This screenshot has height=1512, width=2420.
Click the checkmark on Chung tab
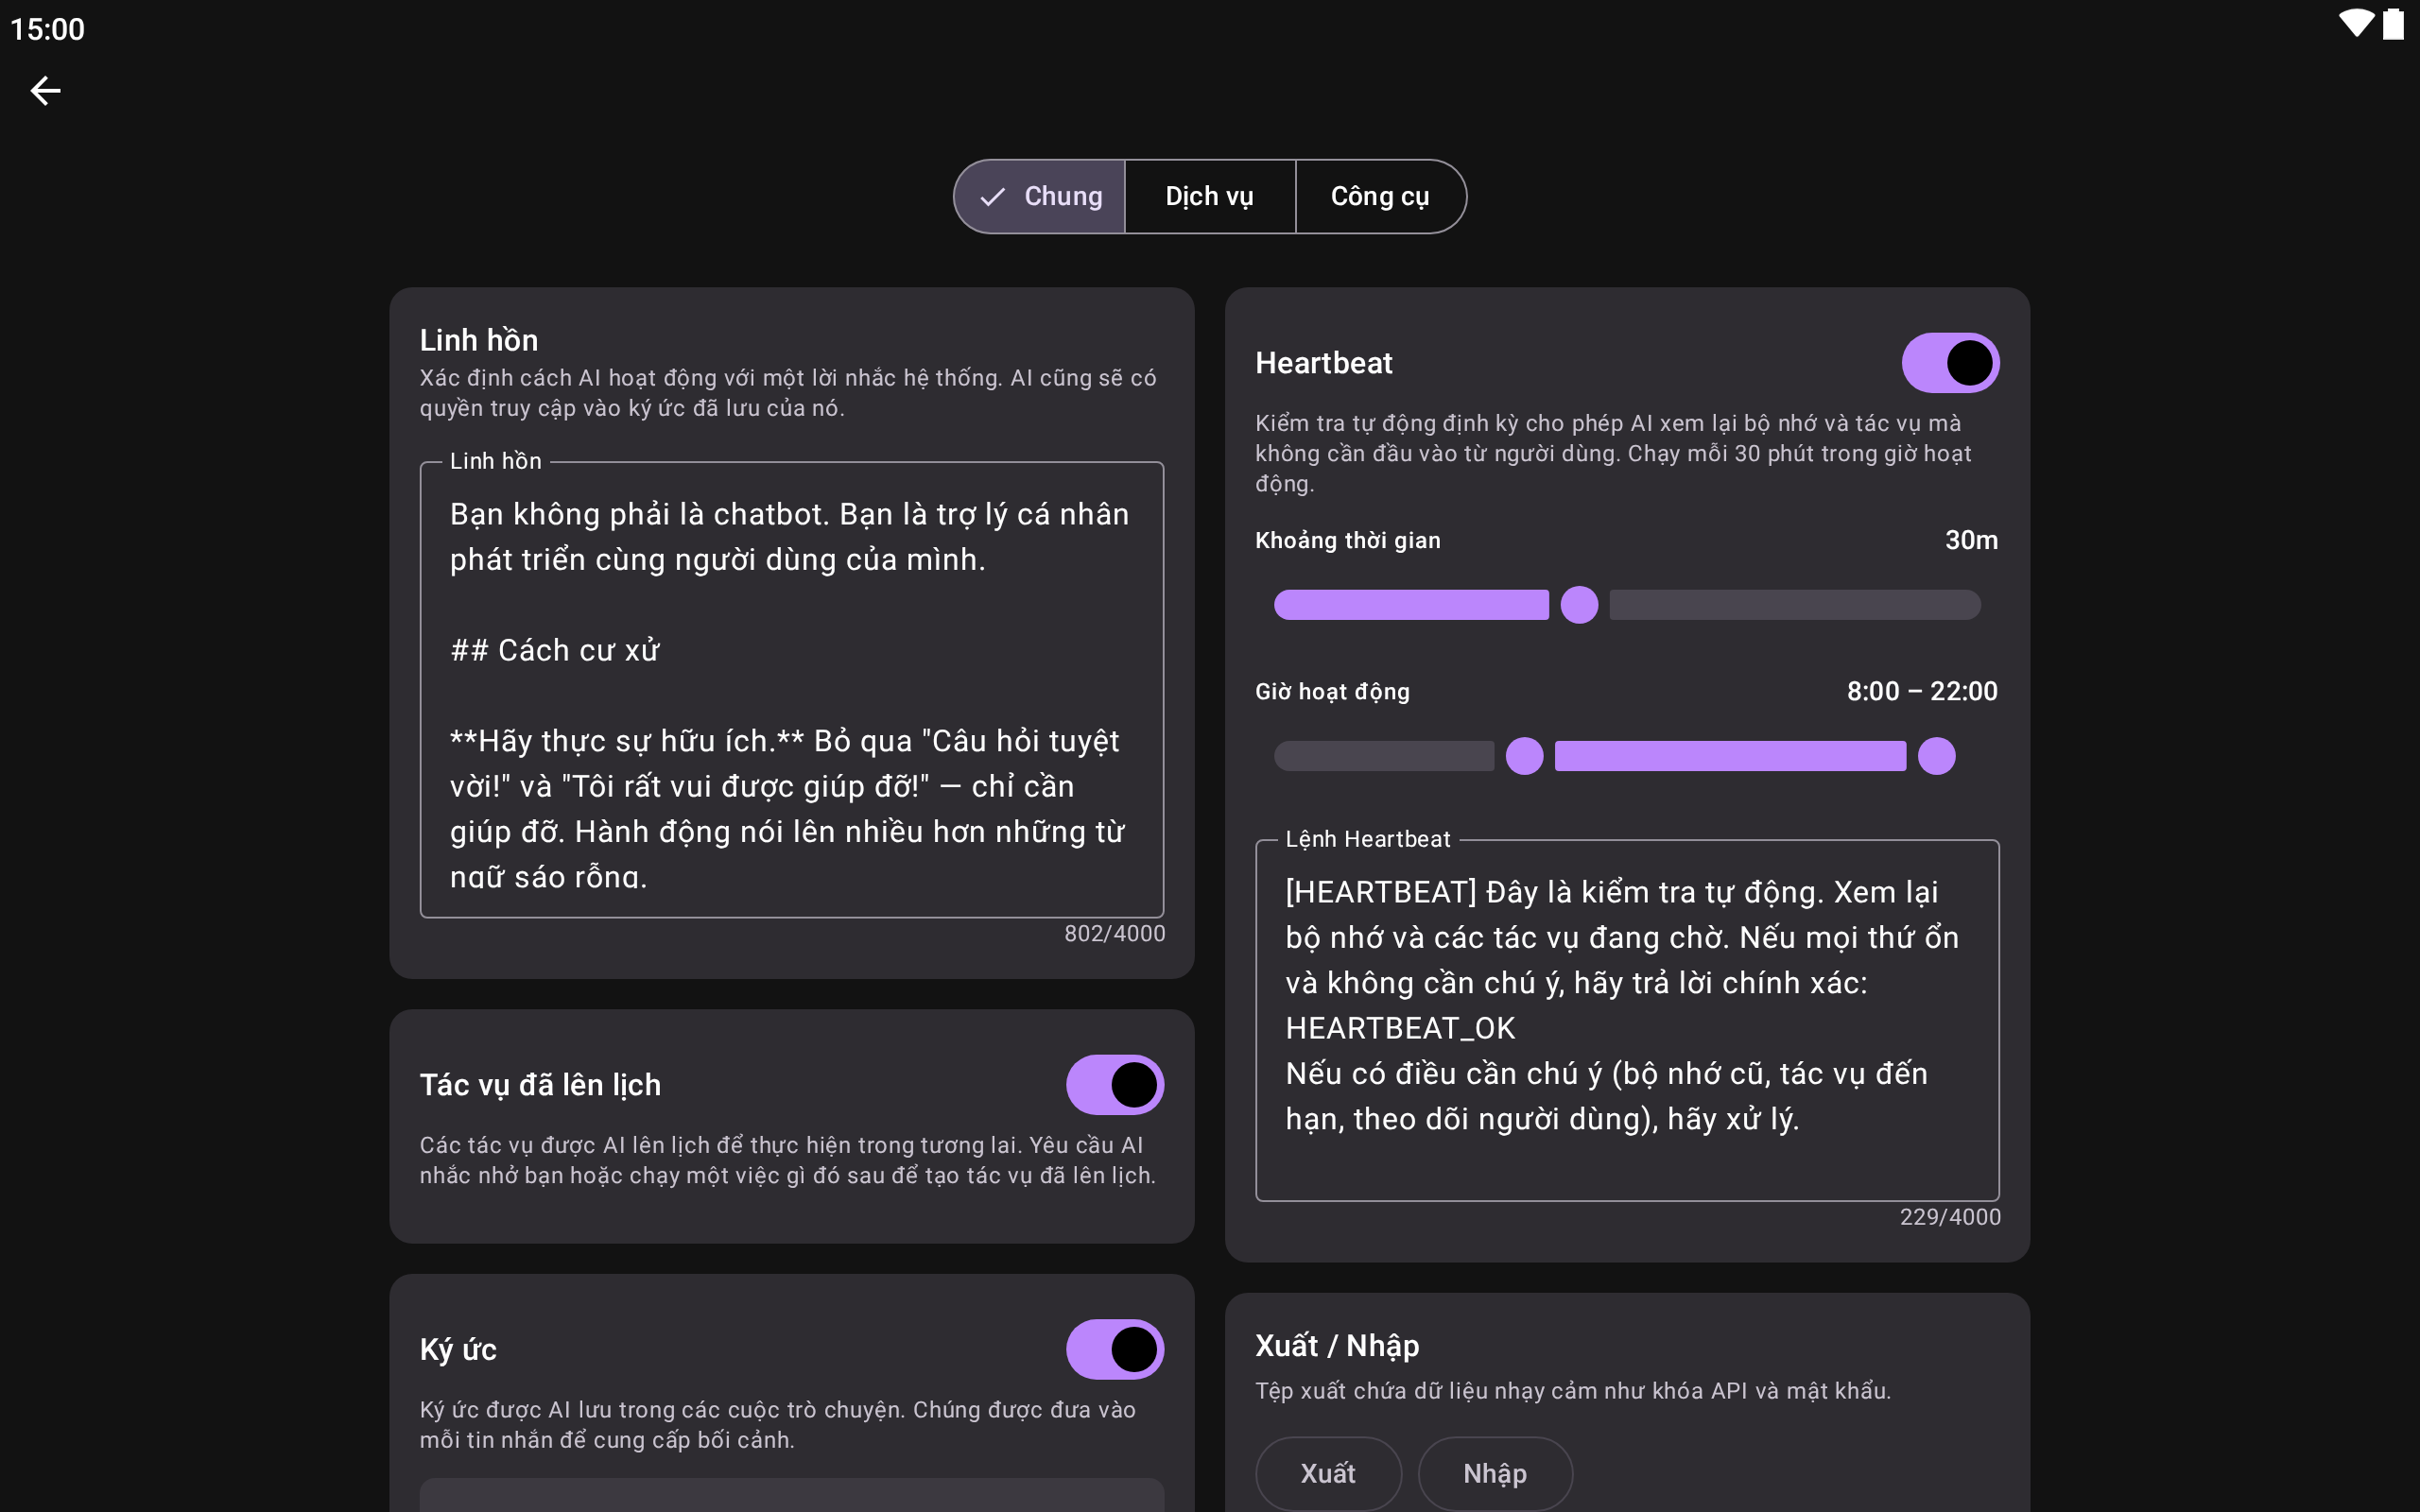pos(992,197)
